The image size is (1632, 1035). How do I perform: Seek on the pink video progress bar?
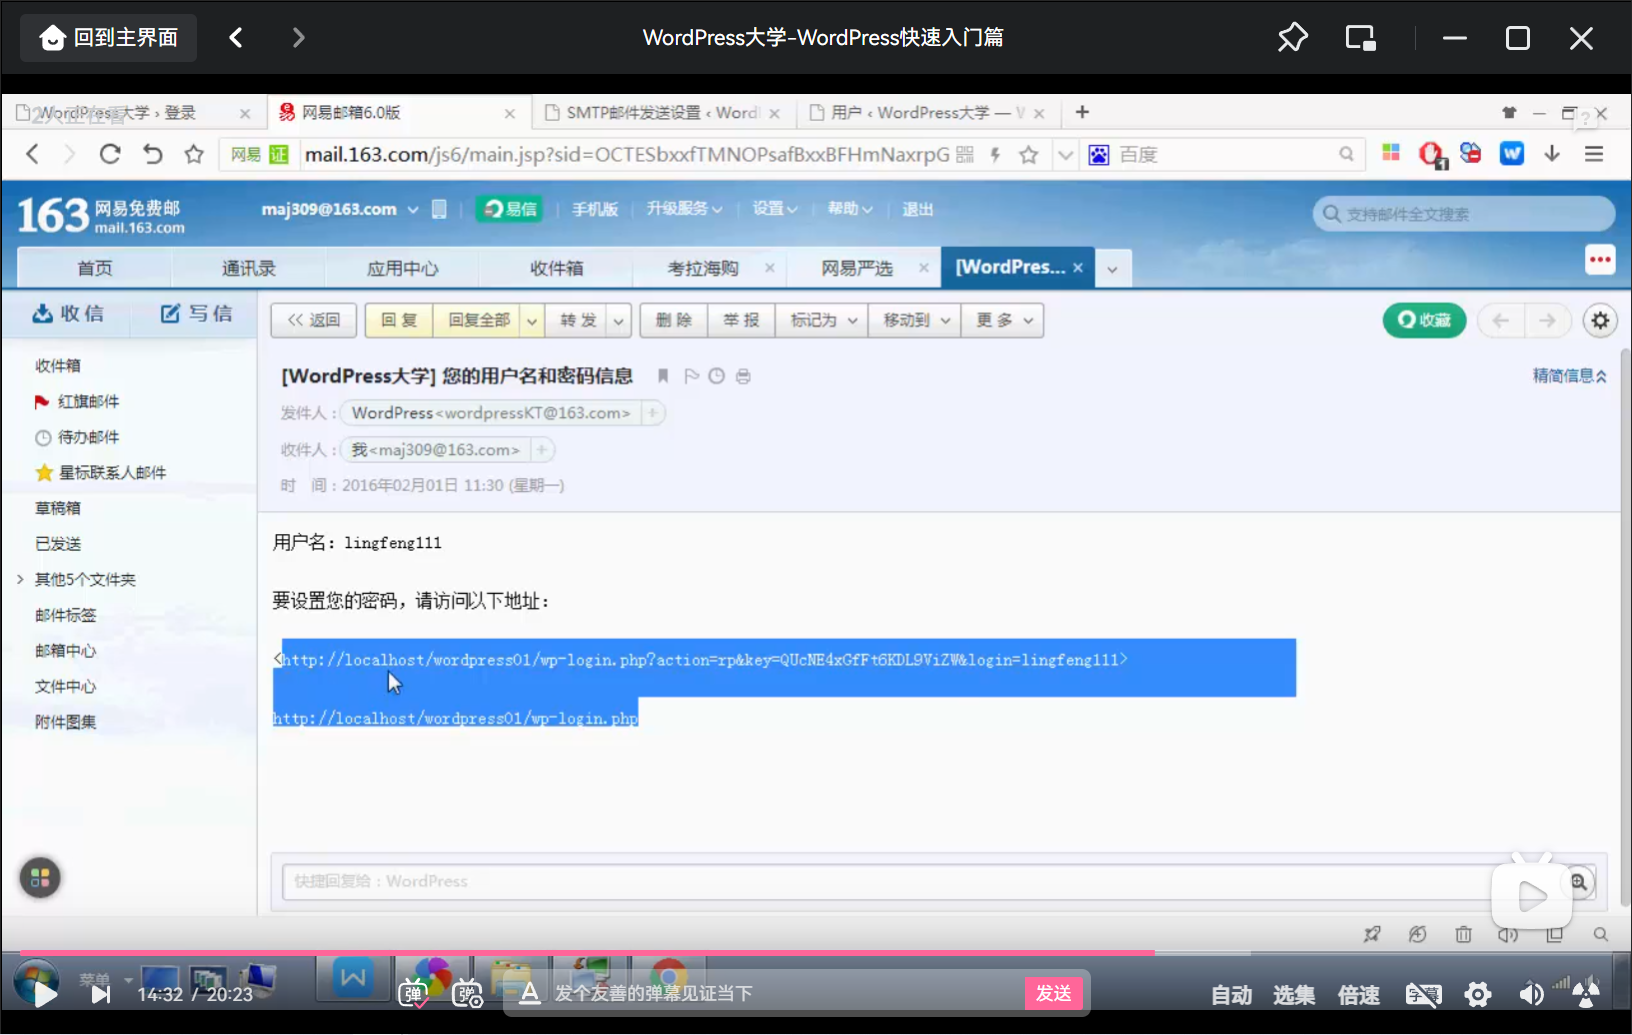tap(814, 953)
